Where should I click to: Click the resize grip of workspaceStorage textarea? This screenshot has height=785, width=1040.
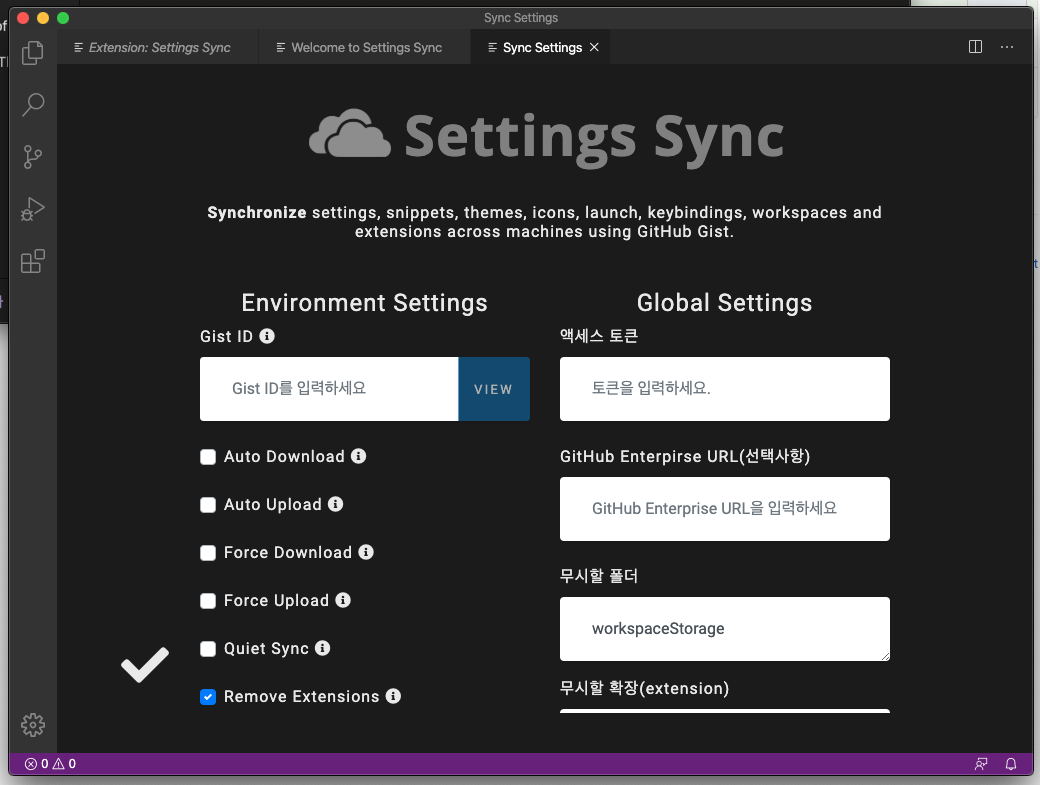[x=885, y=656]
